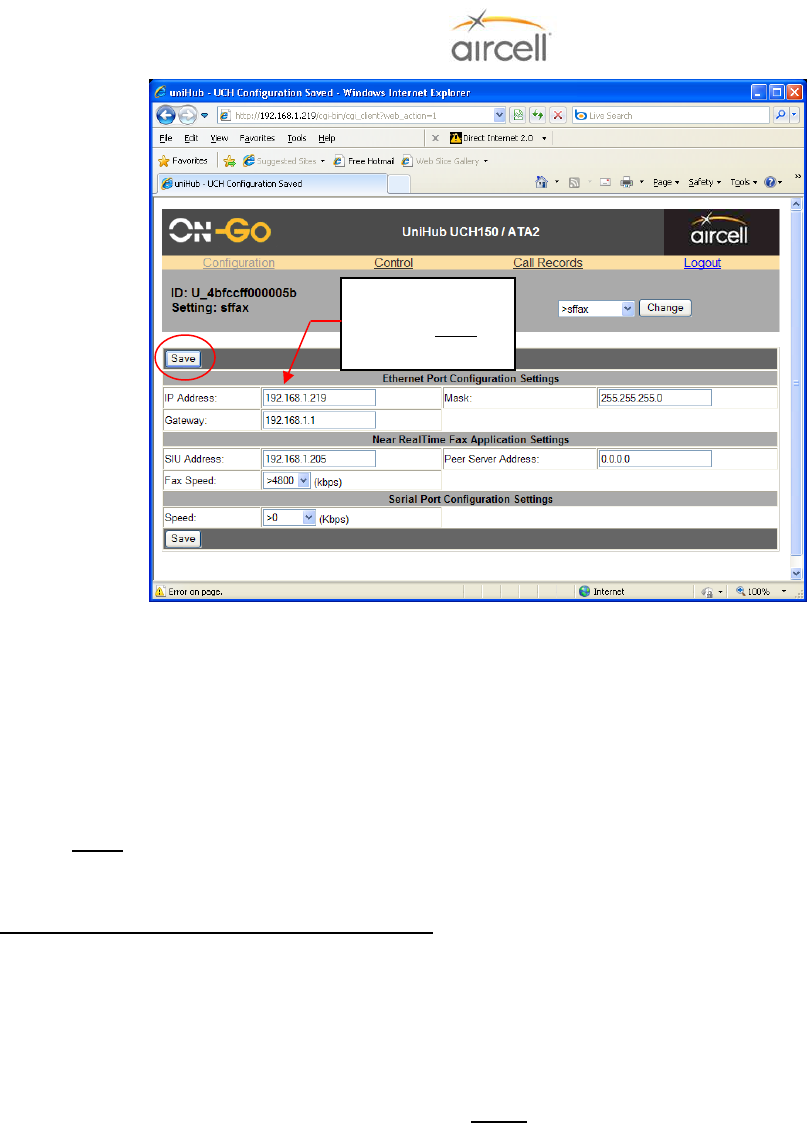This screenshot has height=1123, width=807.
Task: Open the Control page link
Action: [x=393, y=263]
